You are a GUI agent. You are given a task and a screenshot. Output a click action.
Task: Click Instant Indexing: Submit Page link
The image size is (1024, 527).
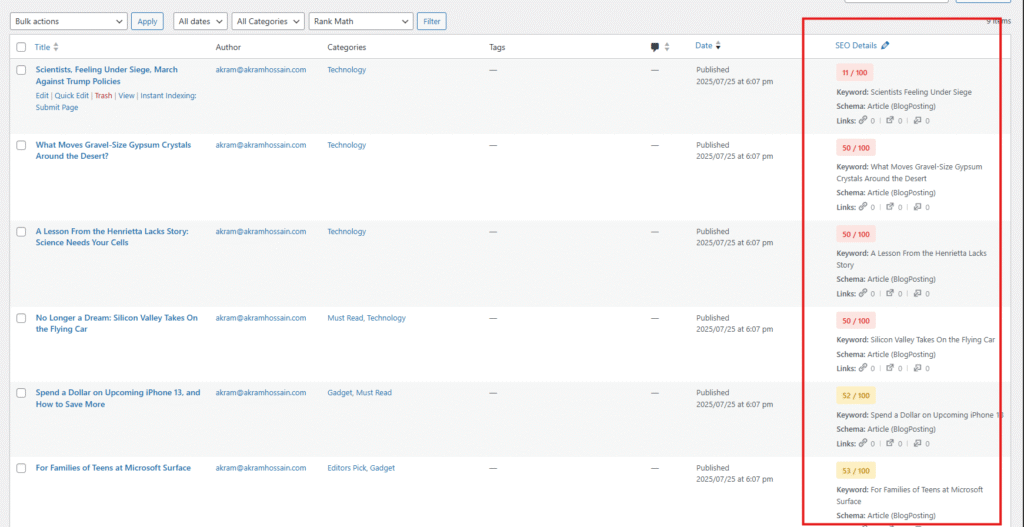tap(116, 101)
